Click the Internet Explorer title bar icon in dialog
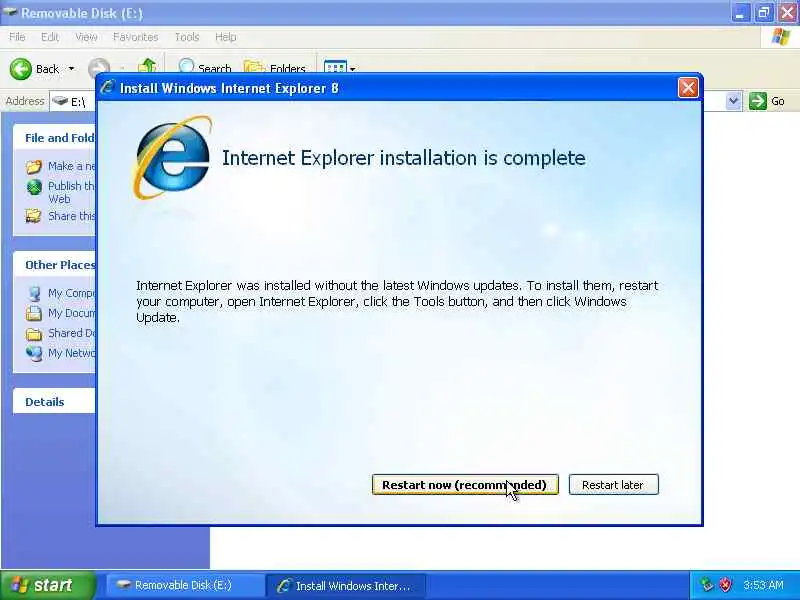This screenshot has height=600, width=800. click(x=108, y=87)
